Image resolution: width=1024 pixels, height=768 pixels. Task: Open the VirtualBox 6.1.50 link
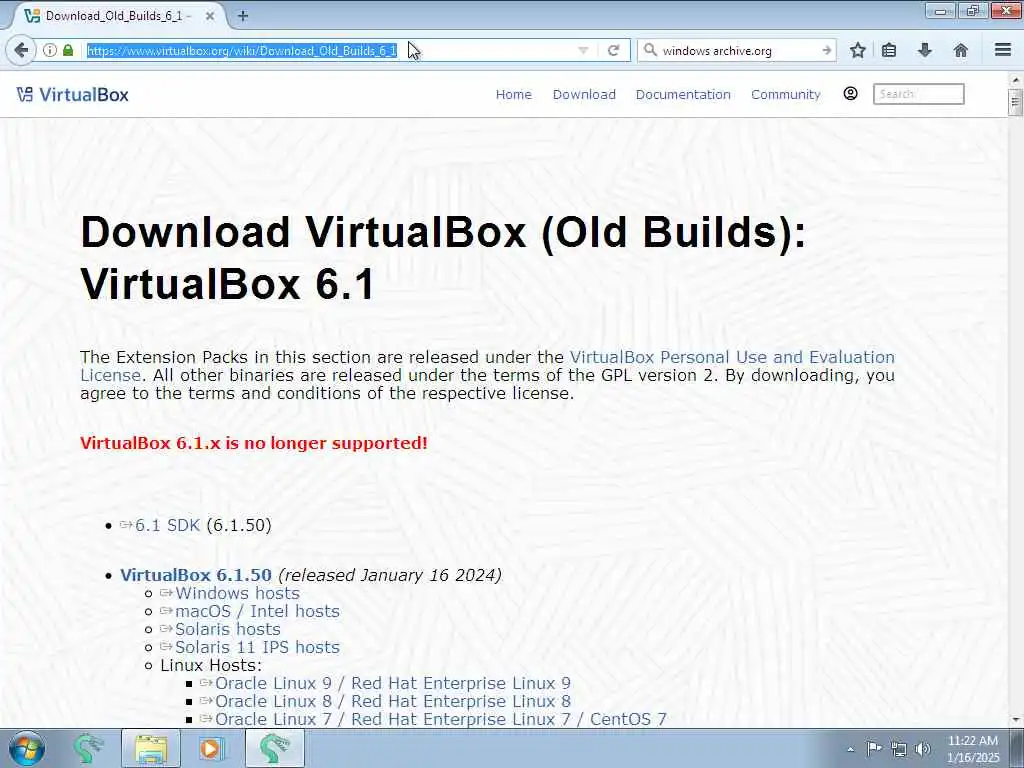click(196, 575)
